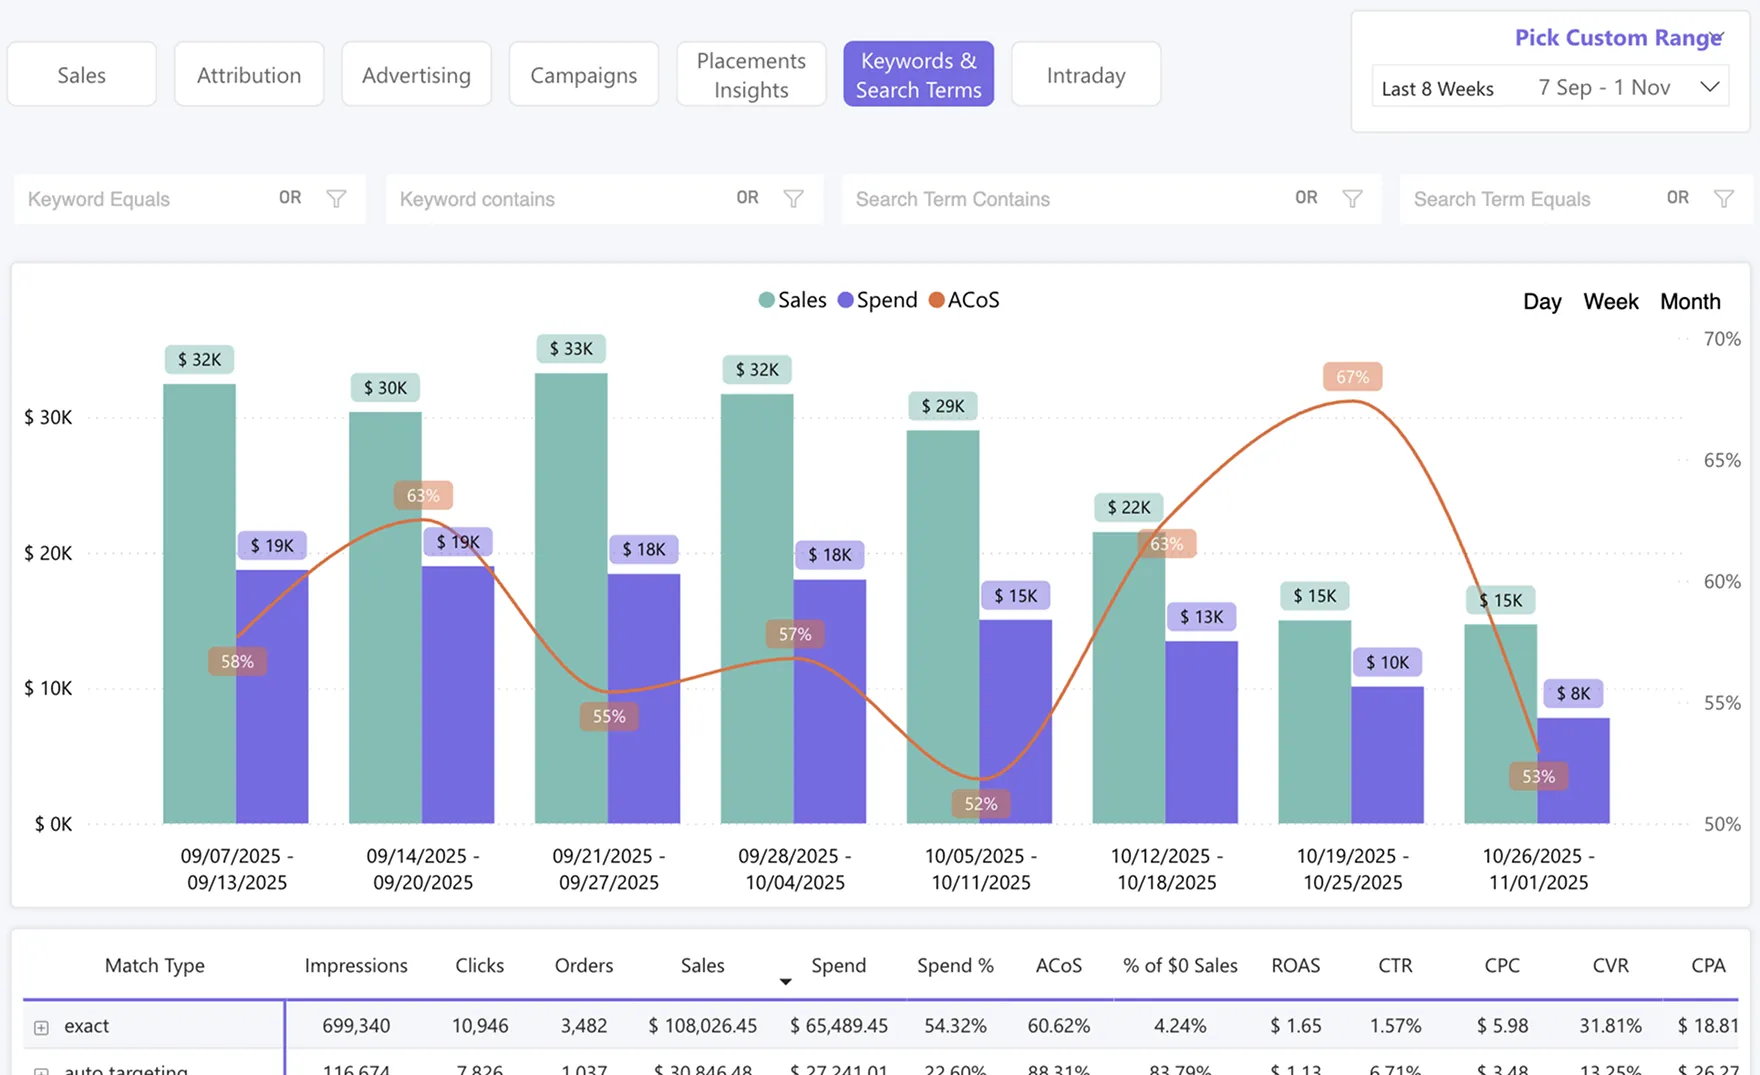This screenshot has height=1075, width=1760.
Task: Toggle the Sales legend series
Action: click(x=793, y=300)
